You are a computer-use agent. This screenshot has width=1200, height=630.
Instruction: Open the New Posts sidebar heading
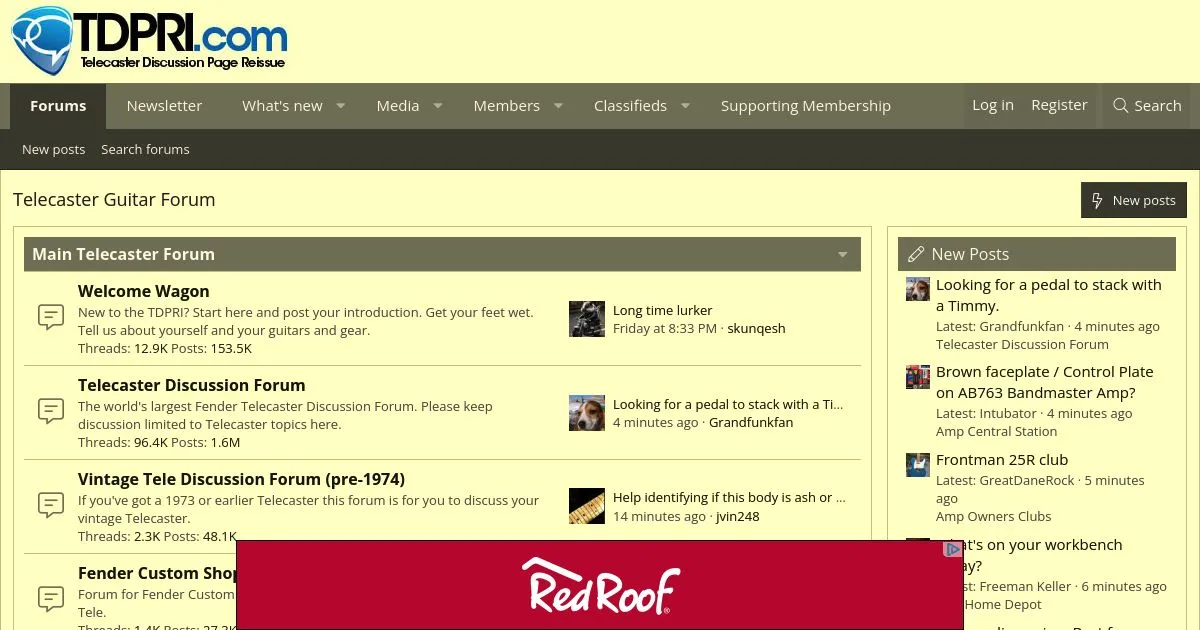(x=970, y=254)
